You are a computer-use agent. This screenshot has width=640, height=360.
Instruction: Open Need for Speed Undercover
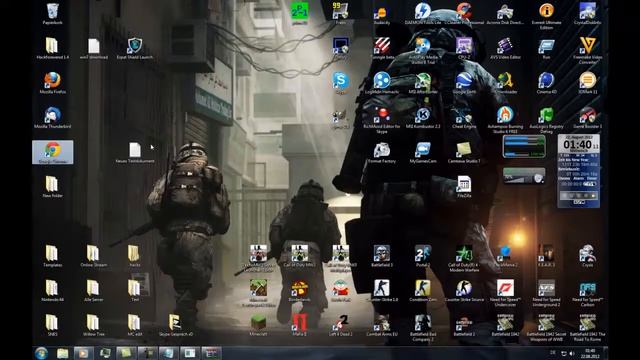pyautogui.click(x=505, y=293)
